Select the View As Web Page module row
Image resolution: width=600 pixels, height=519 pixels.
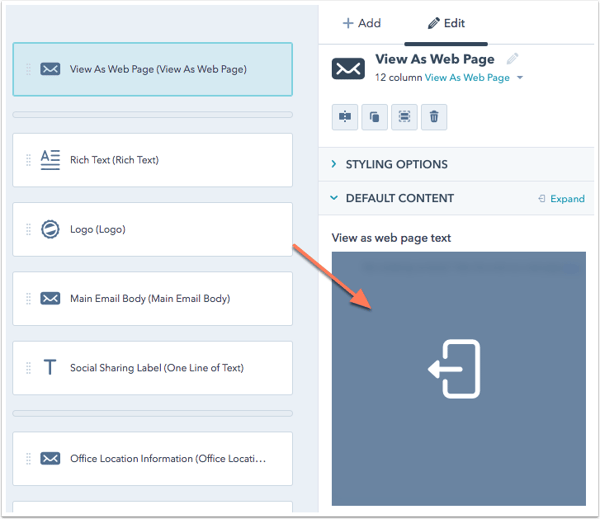(x=158, y=70)
